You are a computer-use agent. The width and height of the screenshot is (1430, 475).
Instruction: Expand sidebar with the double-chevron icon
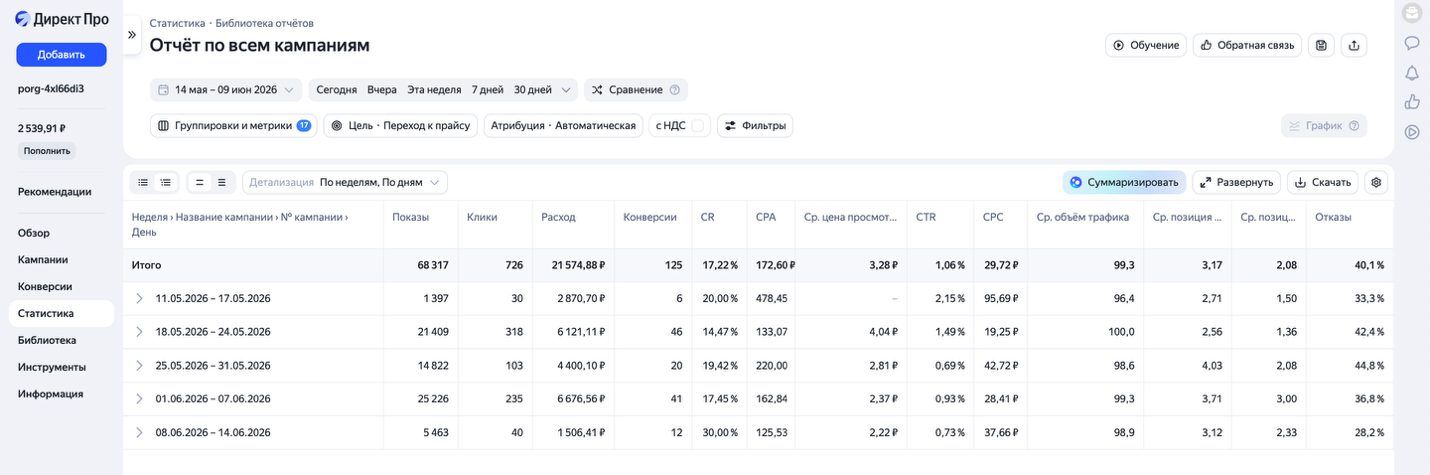(x=132, y=34)
